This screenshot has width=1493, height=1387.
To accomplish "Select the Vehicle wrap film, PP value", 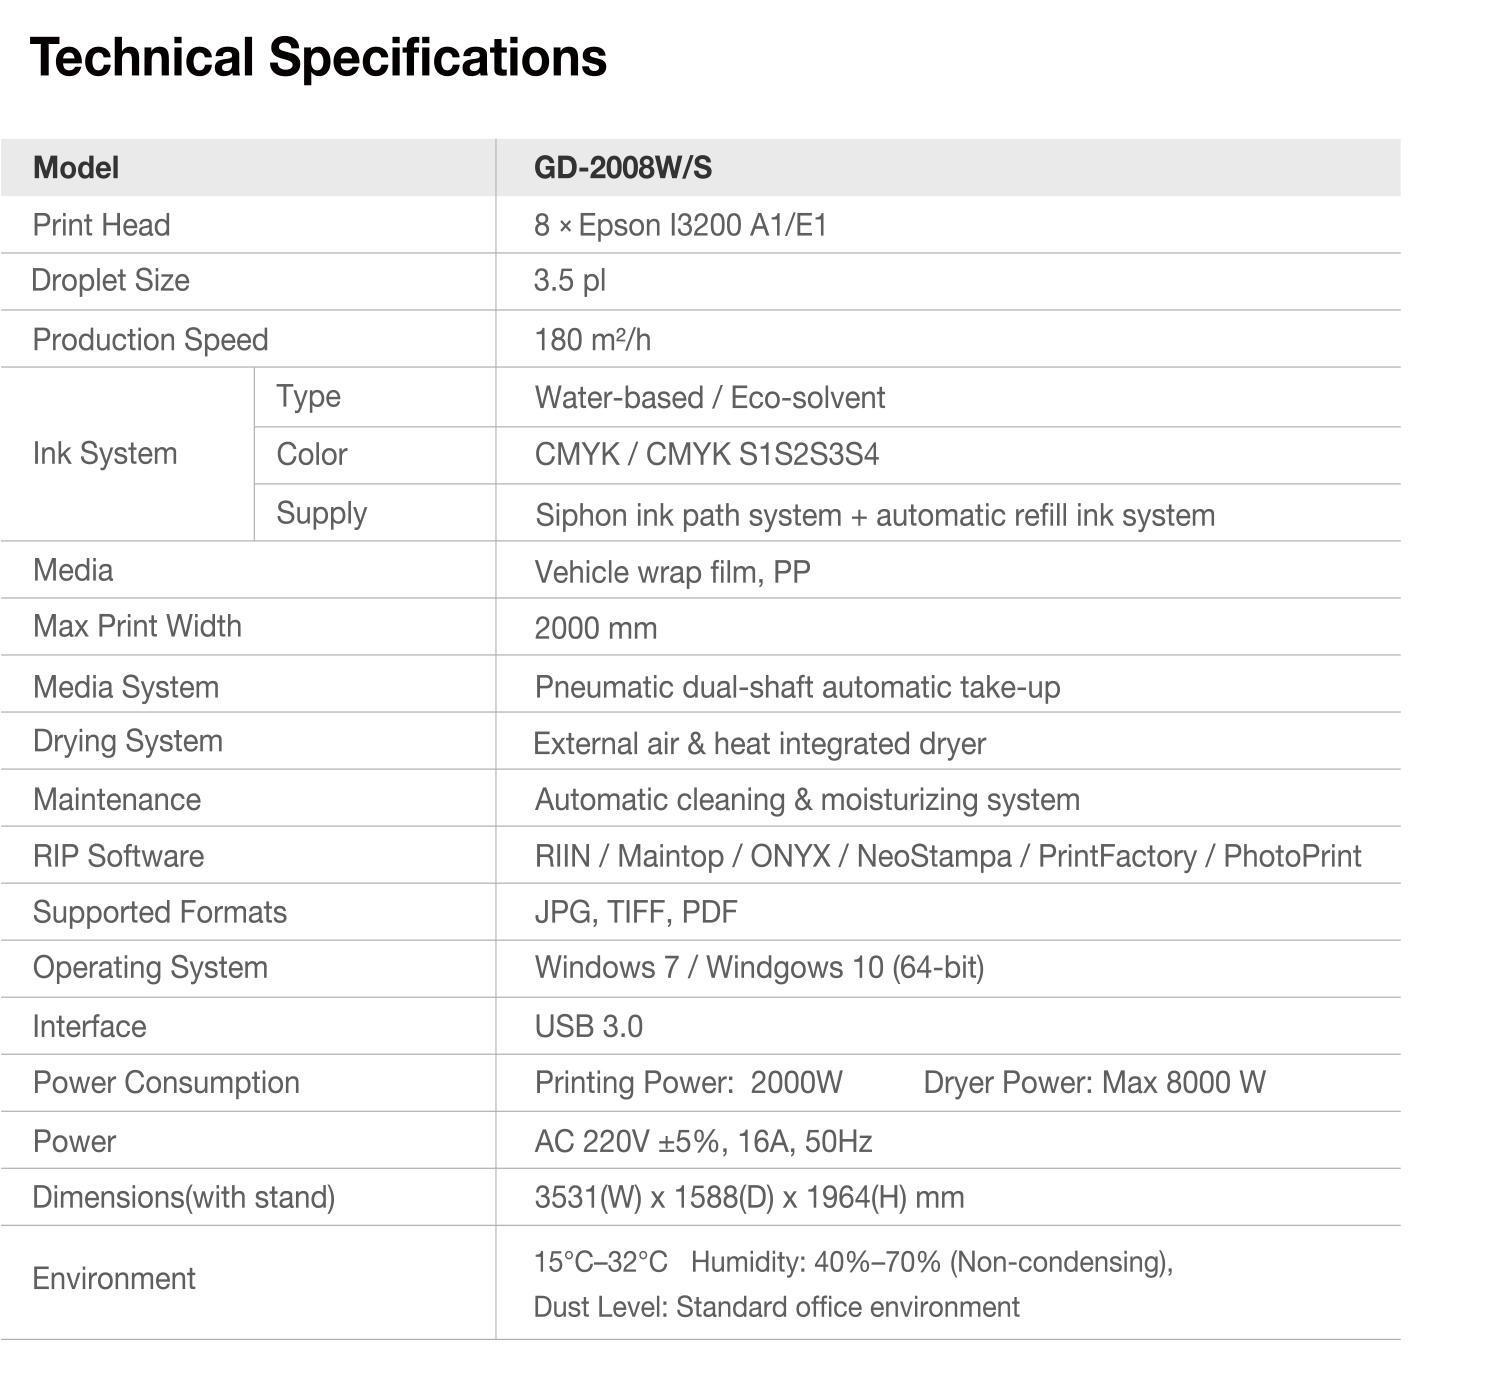I will (672, 572).
